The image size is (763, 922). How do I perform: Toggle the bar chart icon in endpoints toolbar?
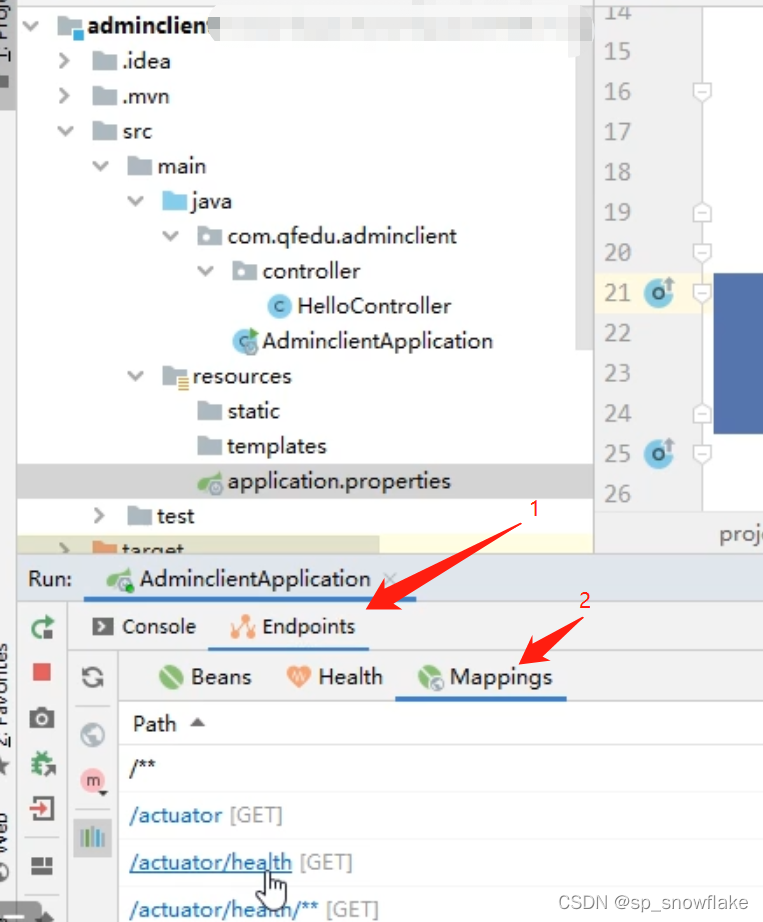[x=93, y=837]
